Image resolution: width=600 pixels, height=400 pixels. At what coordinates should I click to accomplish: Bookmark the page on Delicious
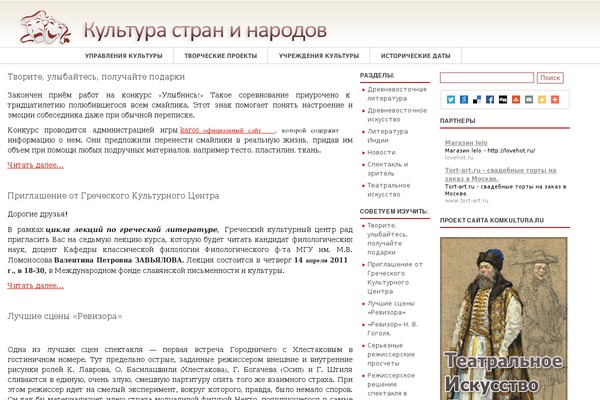coord(477,100)
